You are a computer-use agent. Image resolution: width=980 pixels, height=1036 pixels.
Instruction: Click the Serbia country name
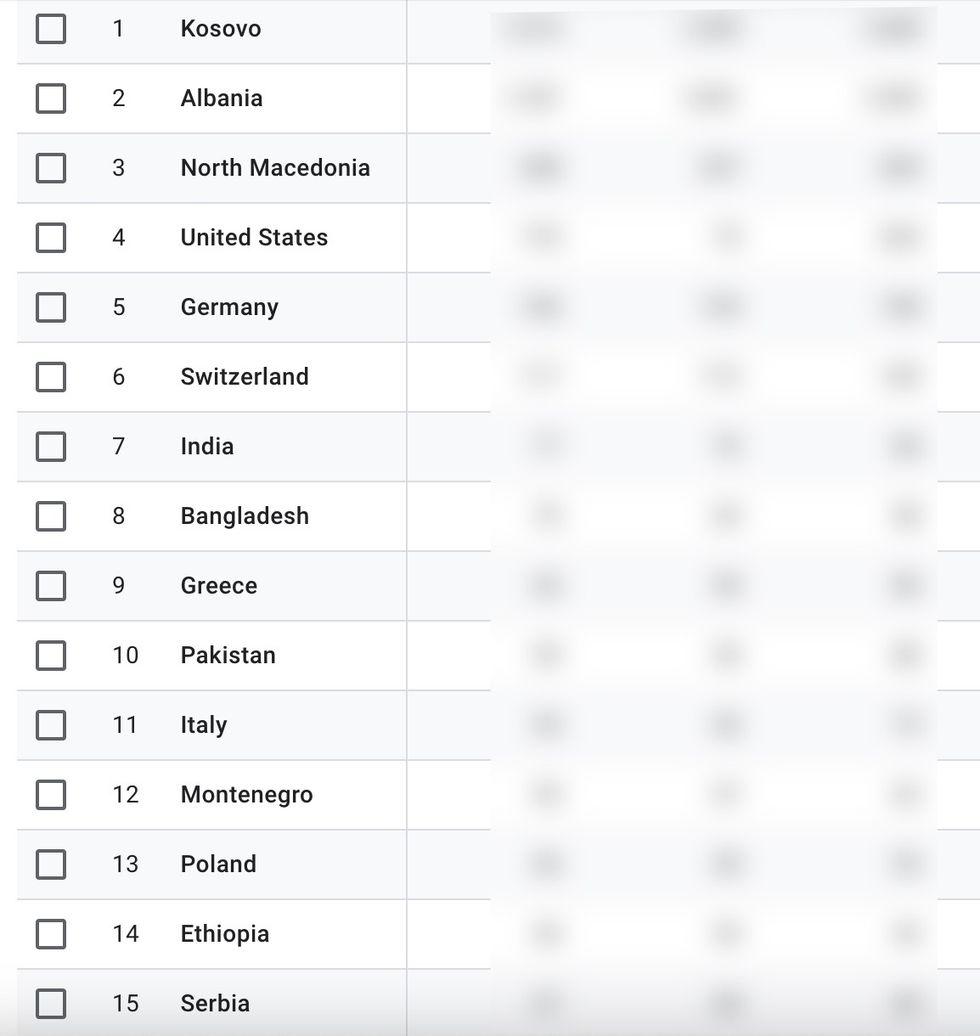[215, 1003]
